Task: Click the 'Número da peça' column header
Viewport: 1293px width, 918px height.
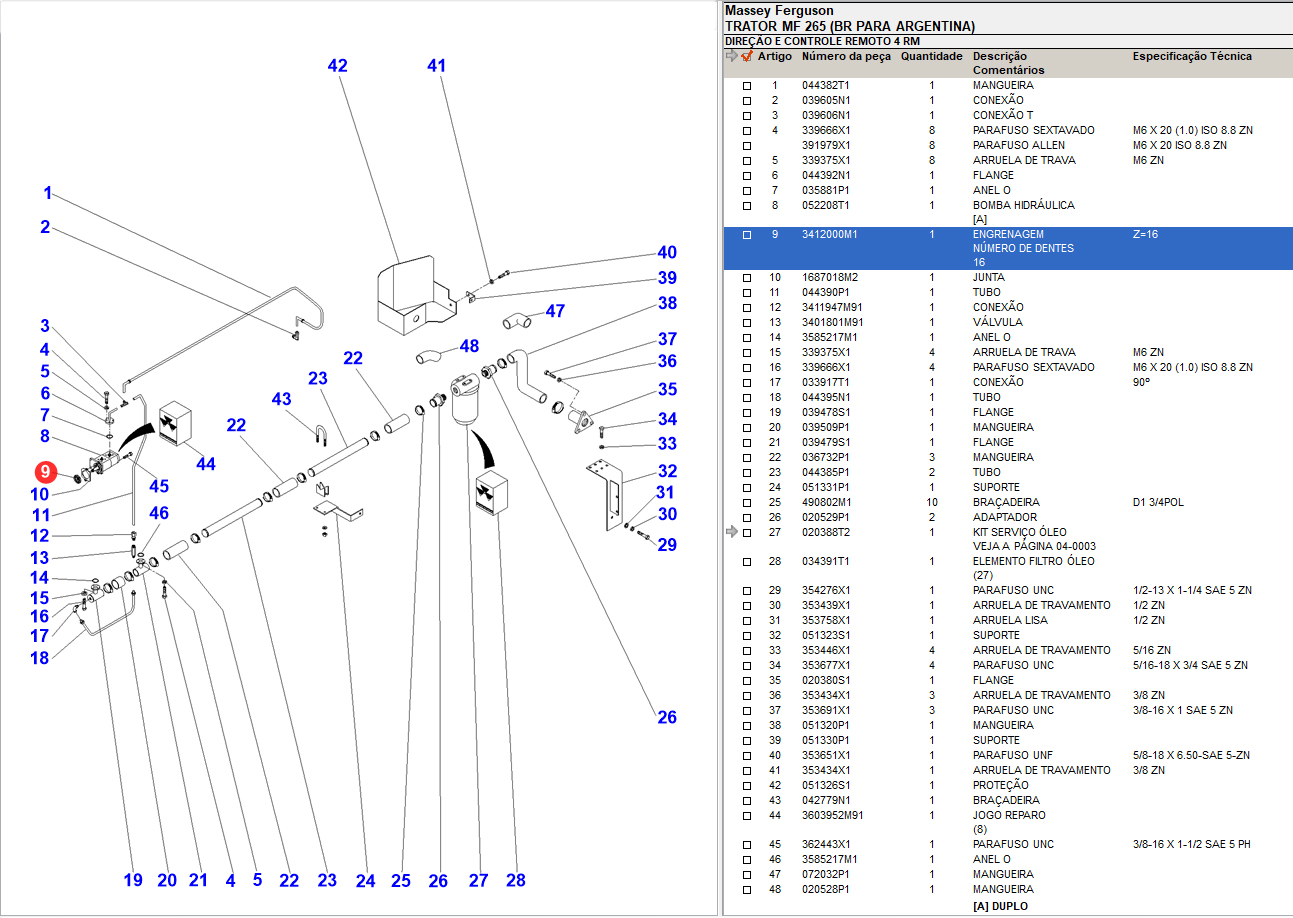Action: [845, 56]
